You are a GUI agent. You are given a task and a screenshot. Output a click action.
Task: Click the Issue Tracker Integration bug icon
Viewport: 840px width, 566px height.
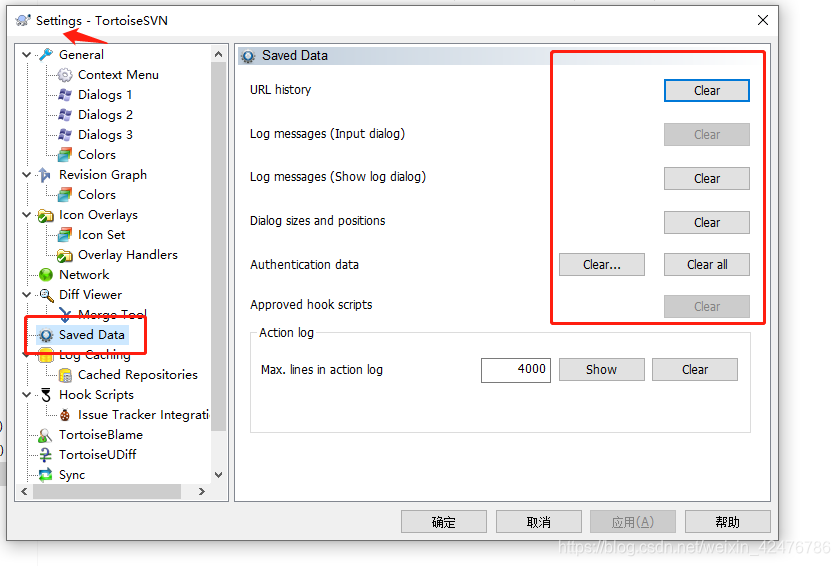pos(65,415)
